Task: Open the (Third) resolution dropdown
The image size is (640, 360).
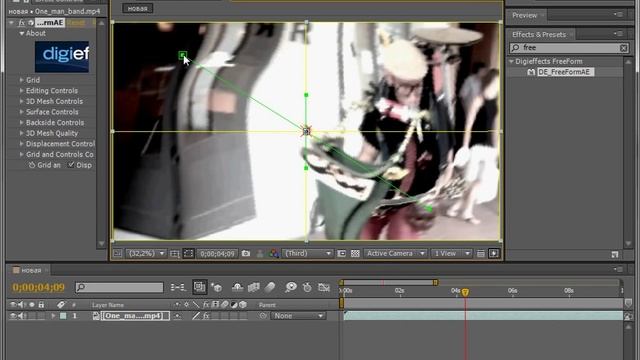Action: point(307,253)
